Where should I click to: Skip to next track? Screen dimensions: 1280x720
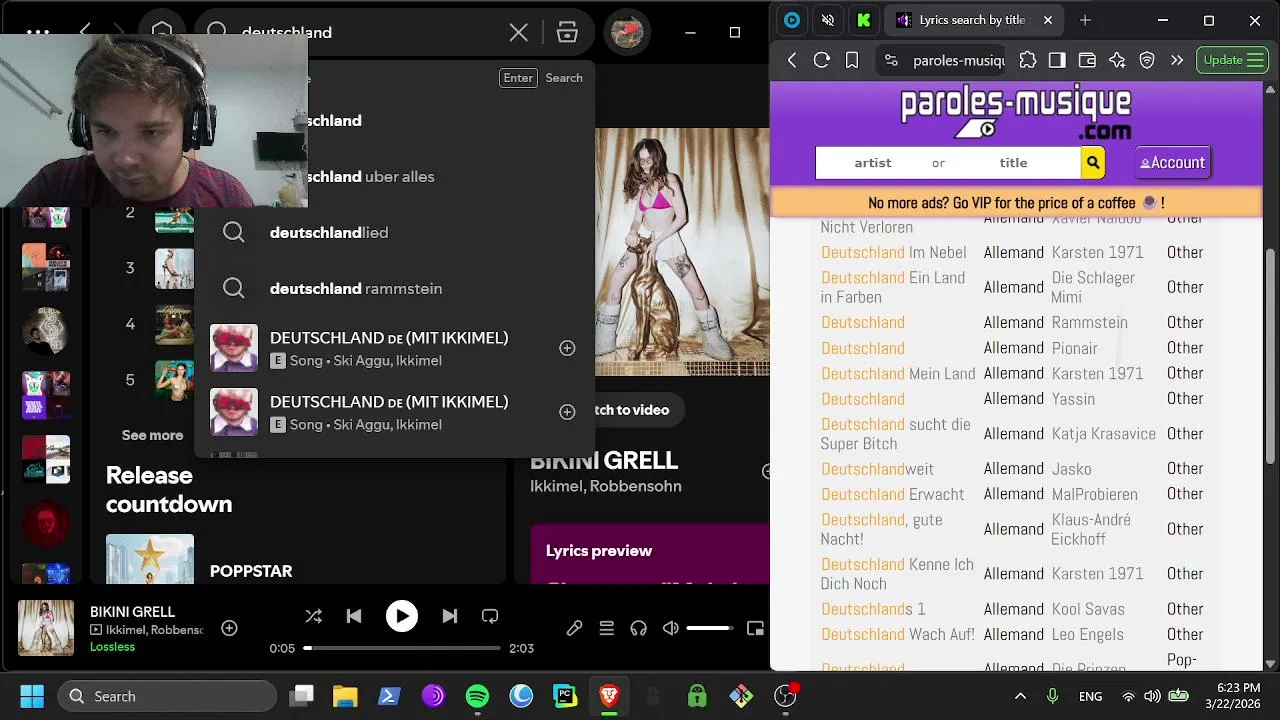pyautogui.click(x=449, y=616)
